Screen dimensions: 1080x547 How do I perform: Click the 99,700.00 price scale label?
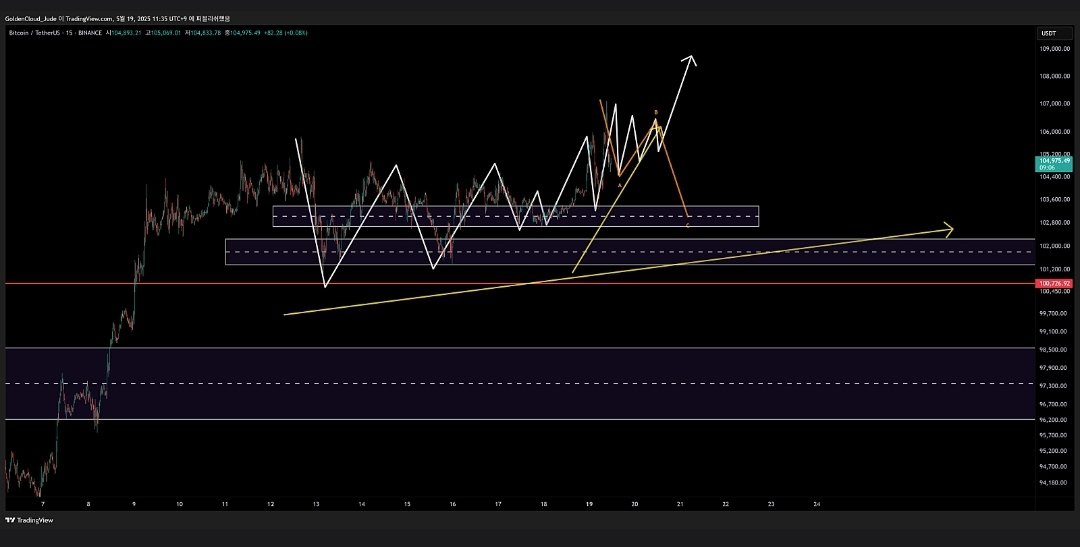(1053, 313)
